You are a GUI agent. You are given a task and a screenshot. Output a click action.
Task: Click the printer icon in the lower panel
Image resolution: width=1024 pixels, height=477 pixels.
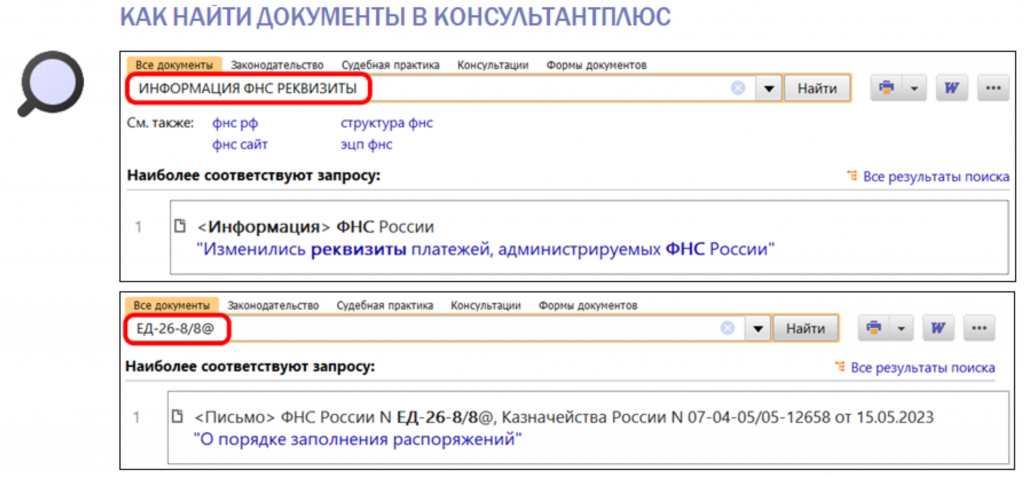tap(874, 328)
